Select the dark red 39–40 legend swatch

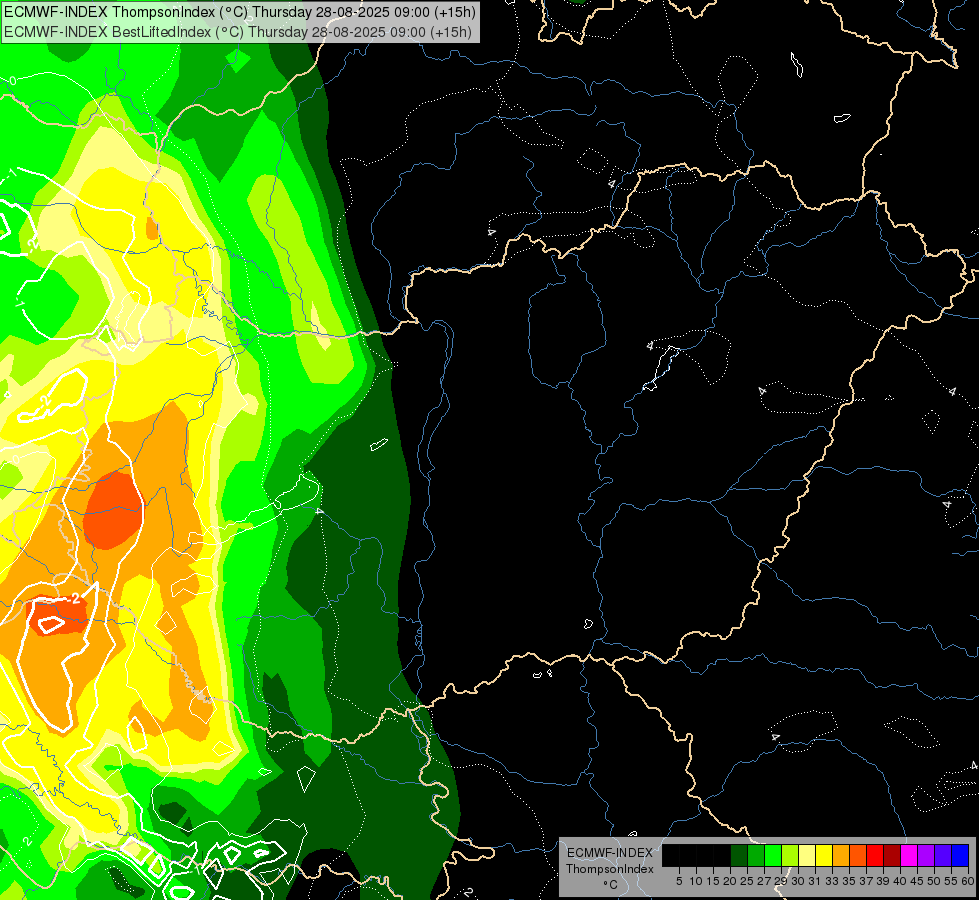point(892,855)
